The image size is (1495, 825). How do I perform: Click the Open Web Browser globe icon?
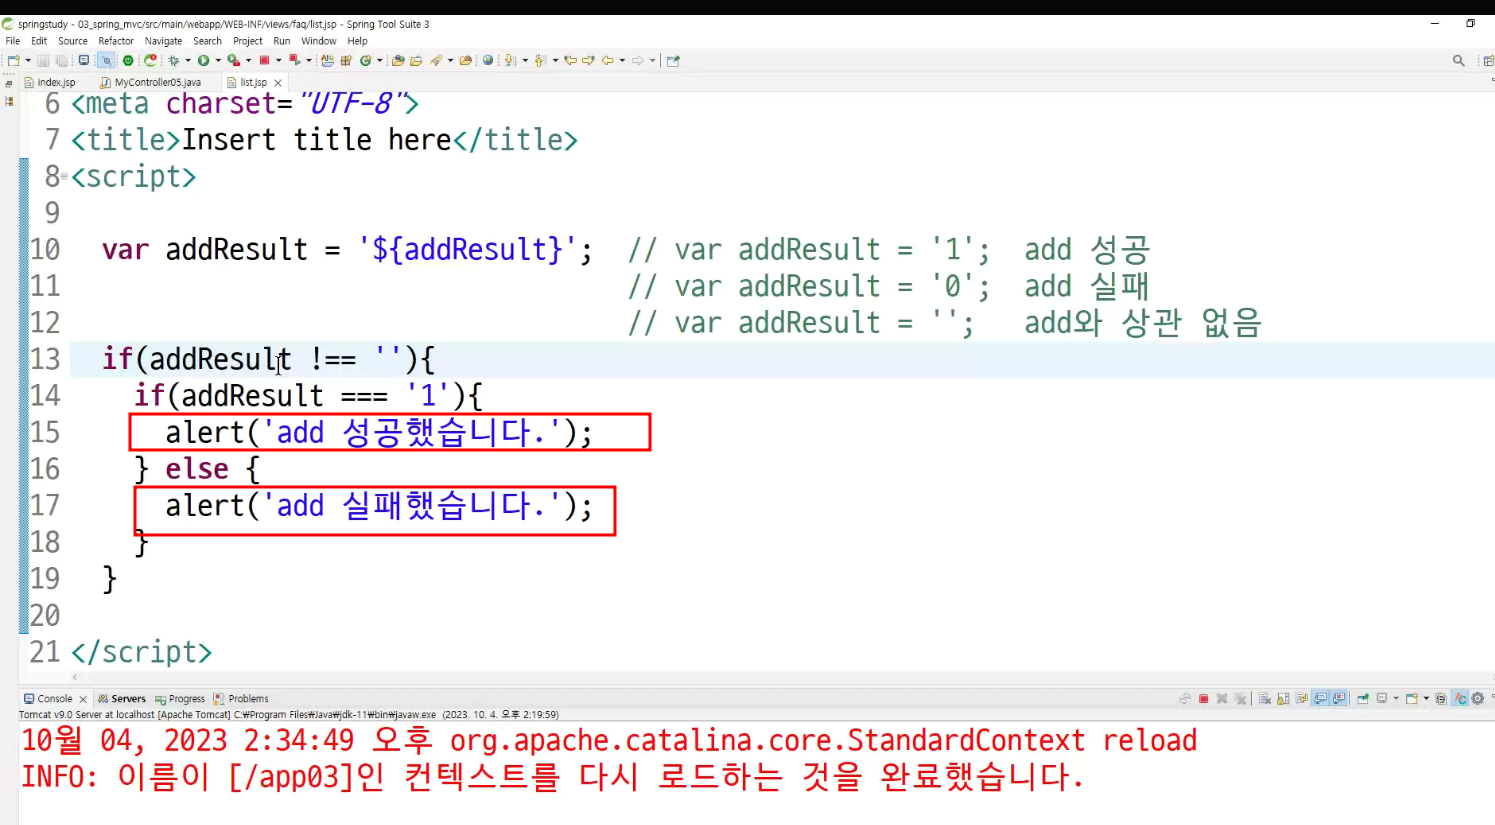pos(487,60)
